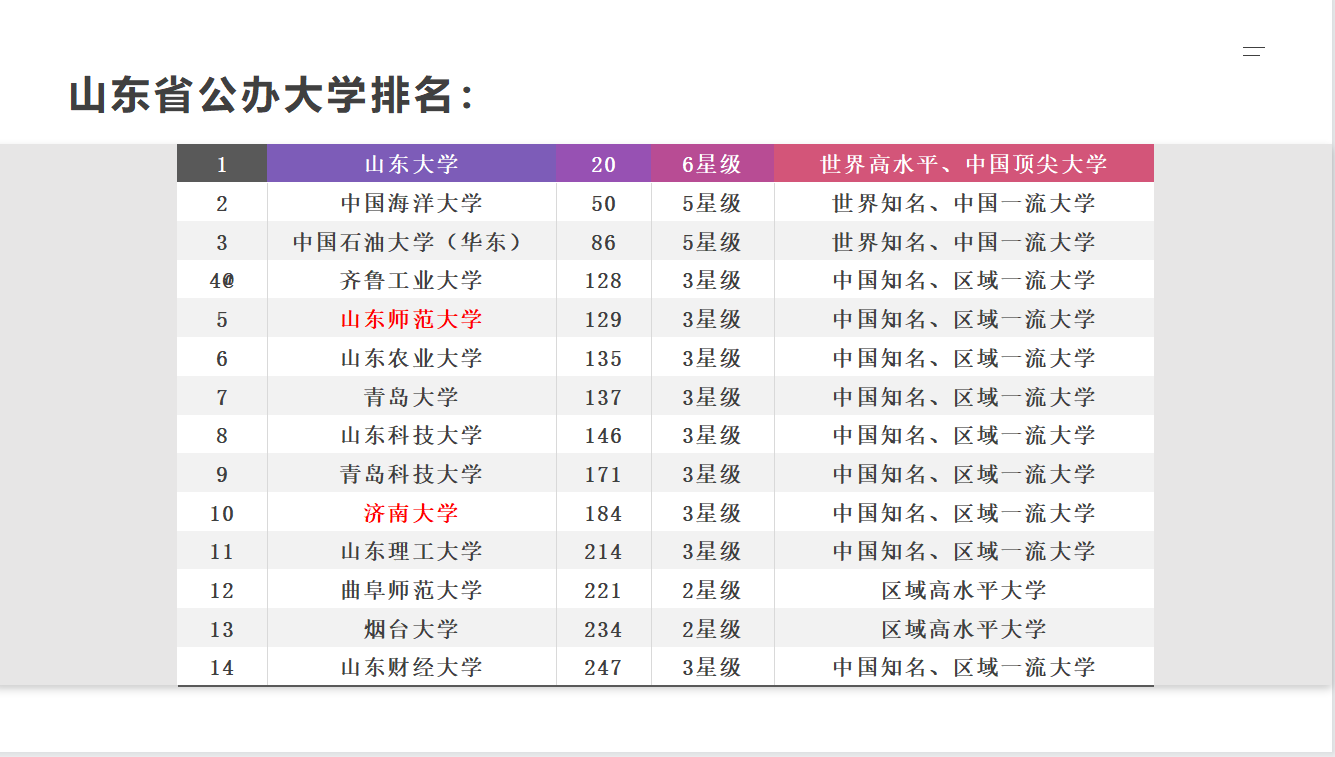The image size is (1335, 757).
Task: Click the 中国石油大学（华东） cell
Action: point(411,242)
